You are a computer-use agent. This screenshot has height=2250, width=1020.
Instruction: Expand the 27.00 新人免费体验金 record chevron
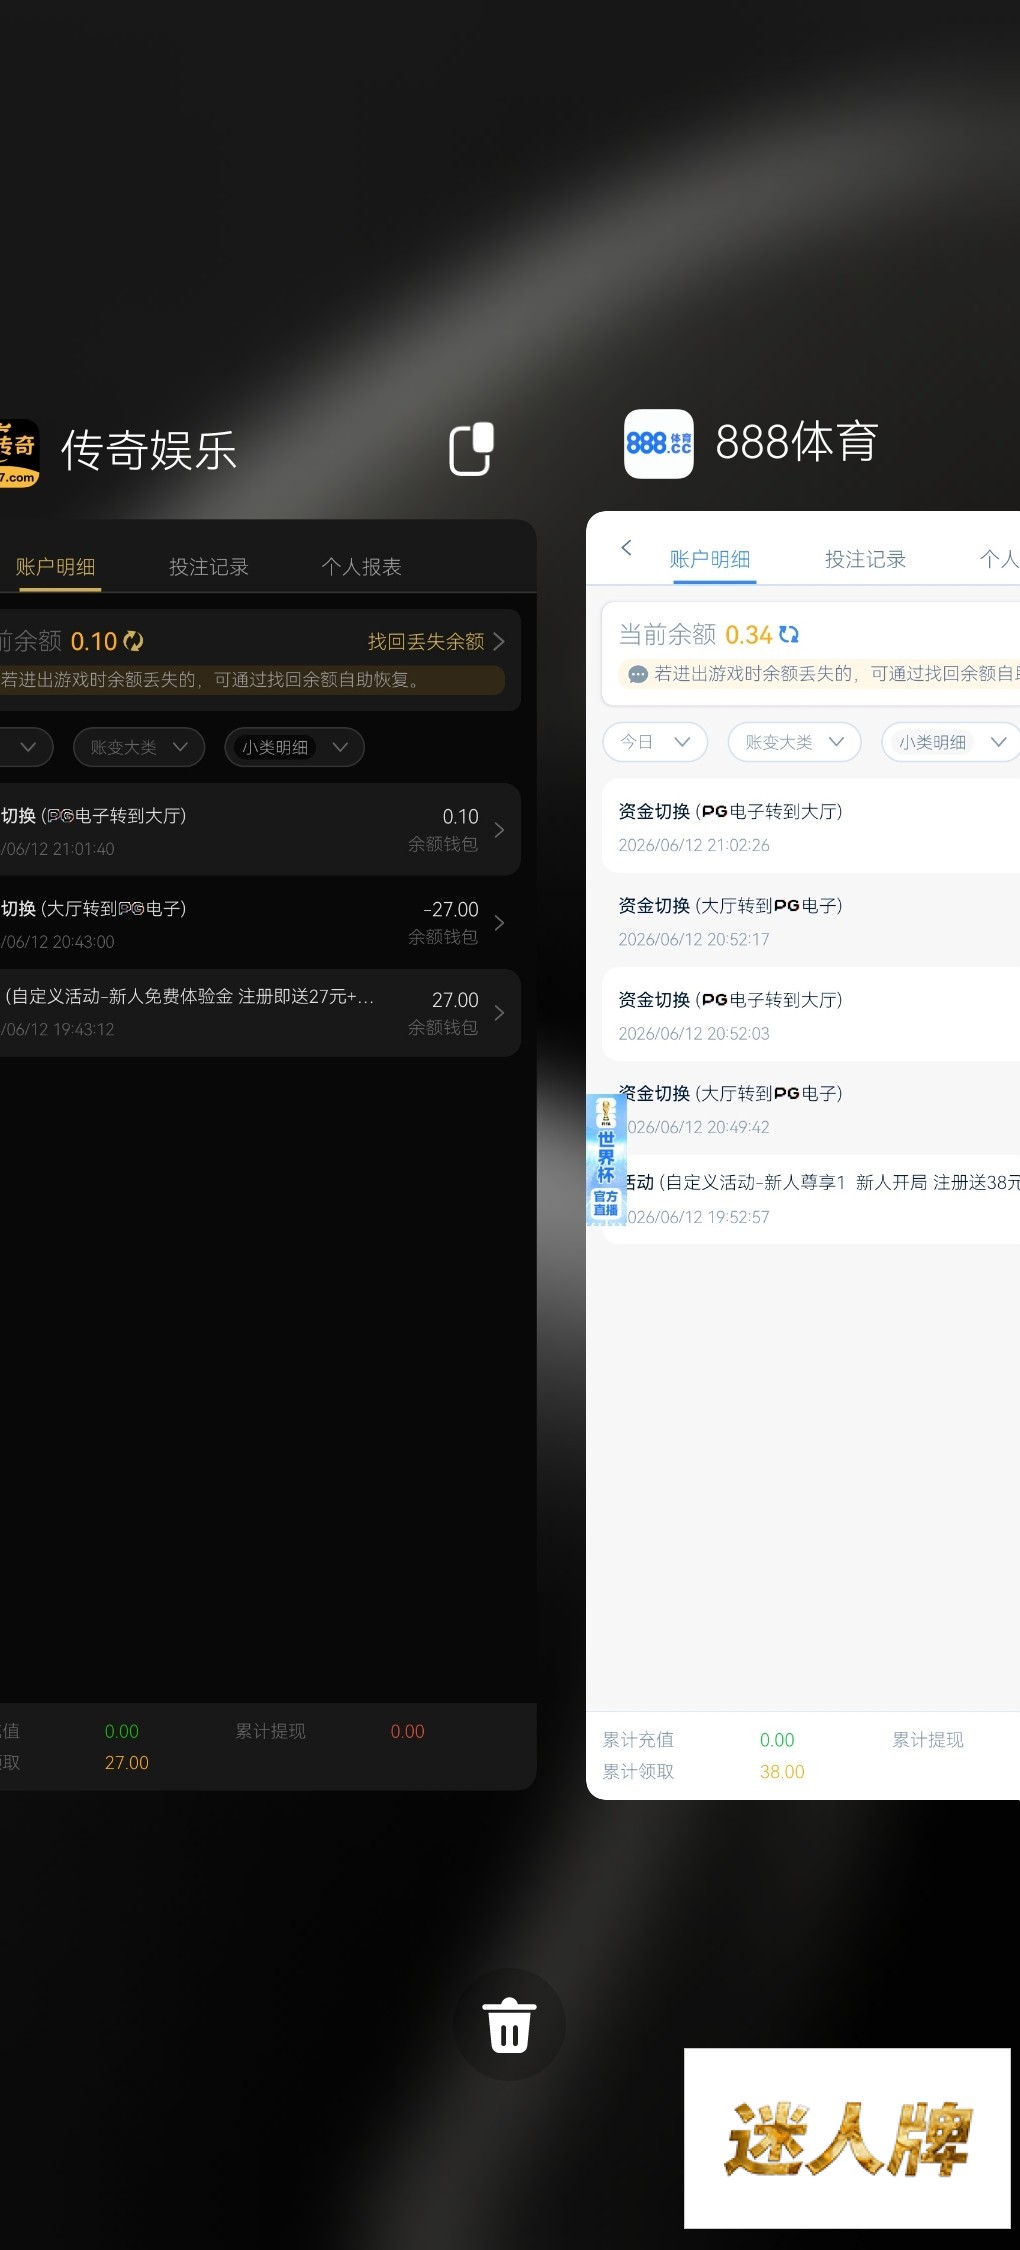point(499,1013)
